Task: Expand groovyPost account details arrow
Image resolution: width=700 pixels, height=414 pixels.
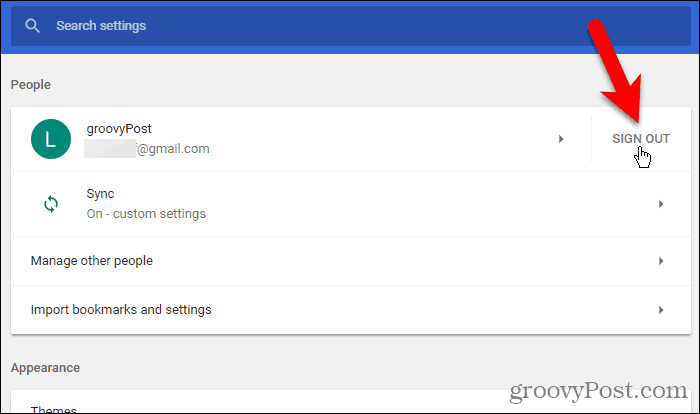Action: click(x=561, y=139)
